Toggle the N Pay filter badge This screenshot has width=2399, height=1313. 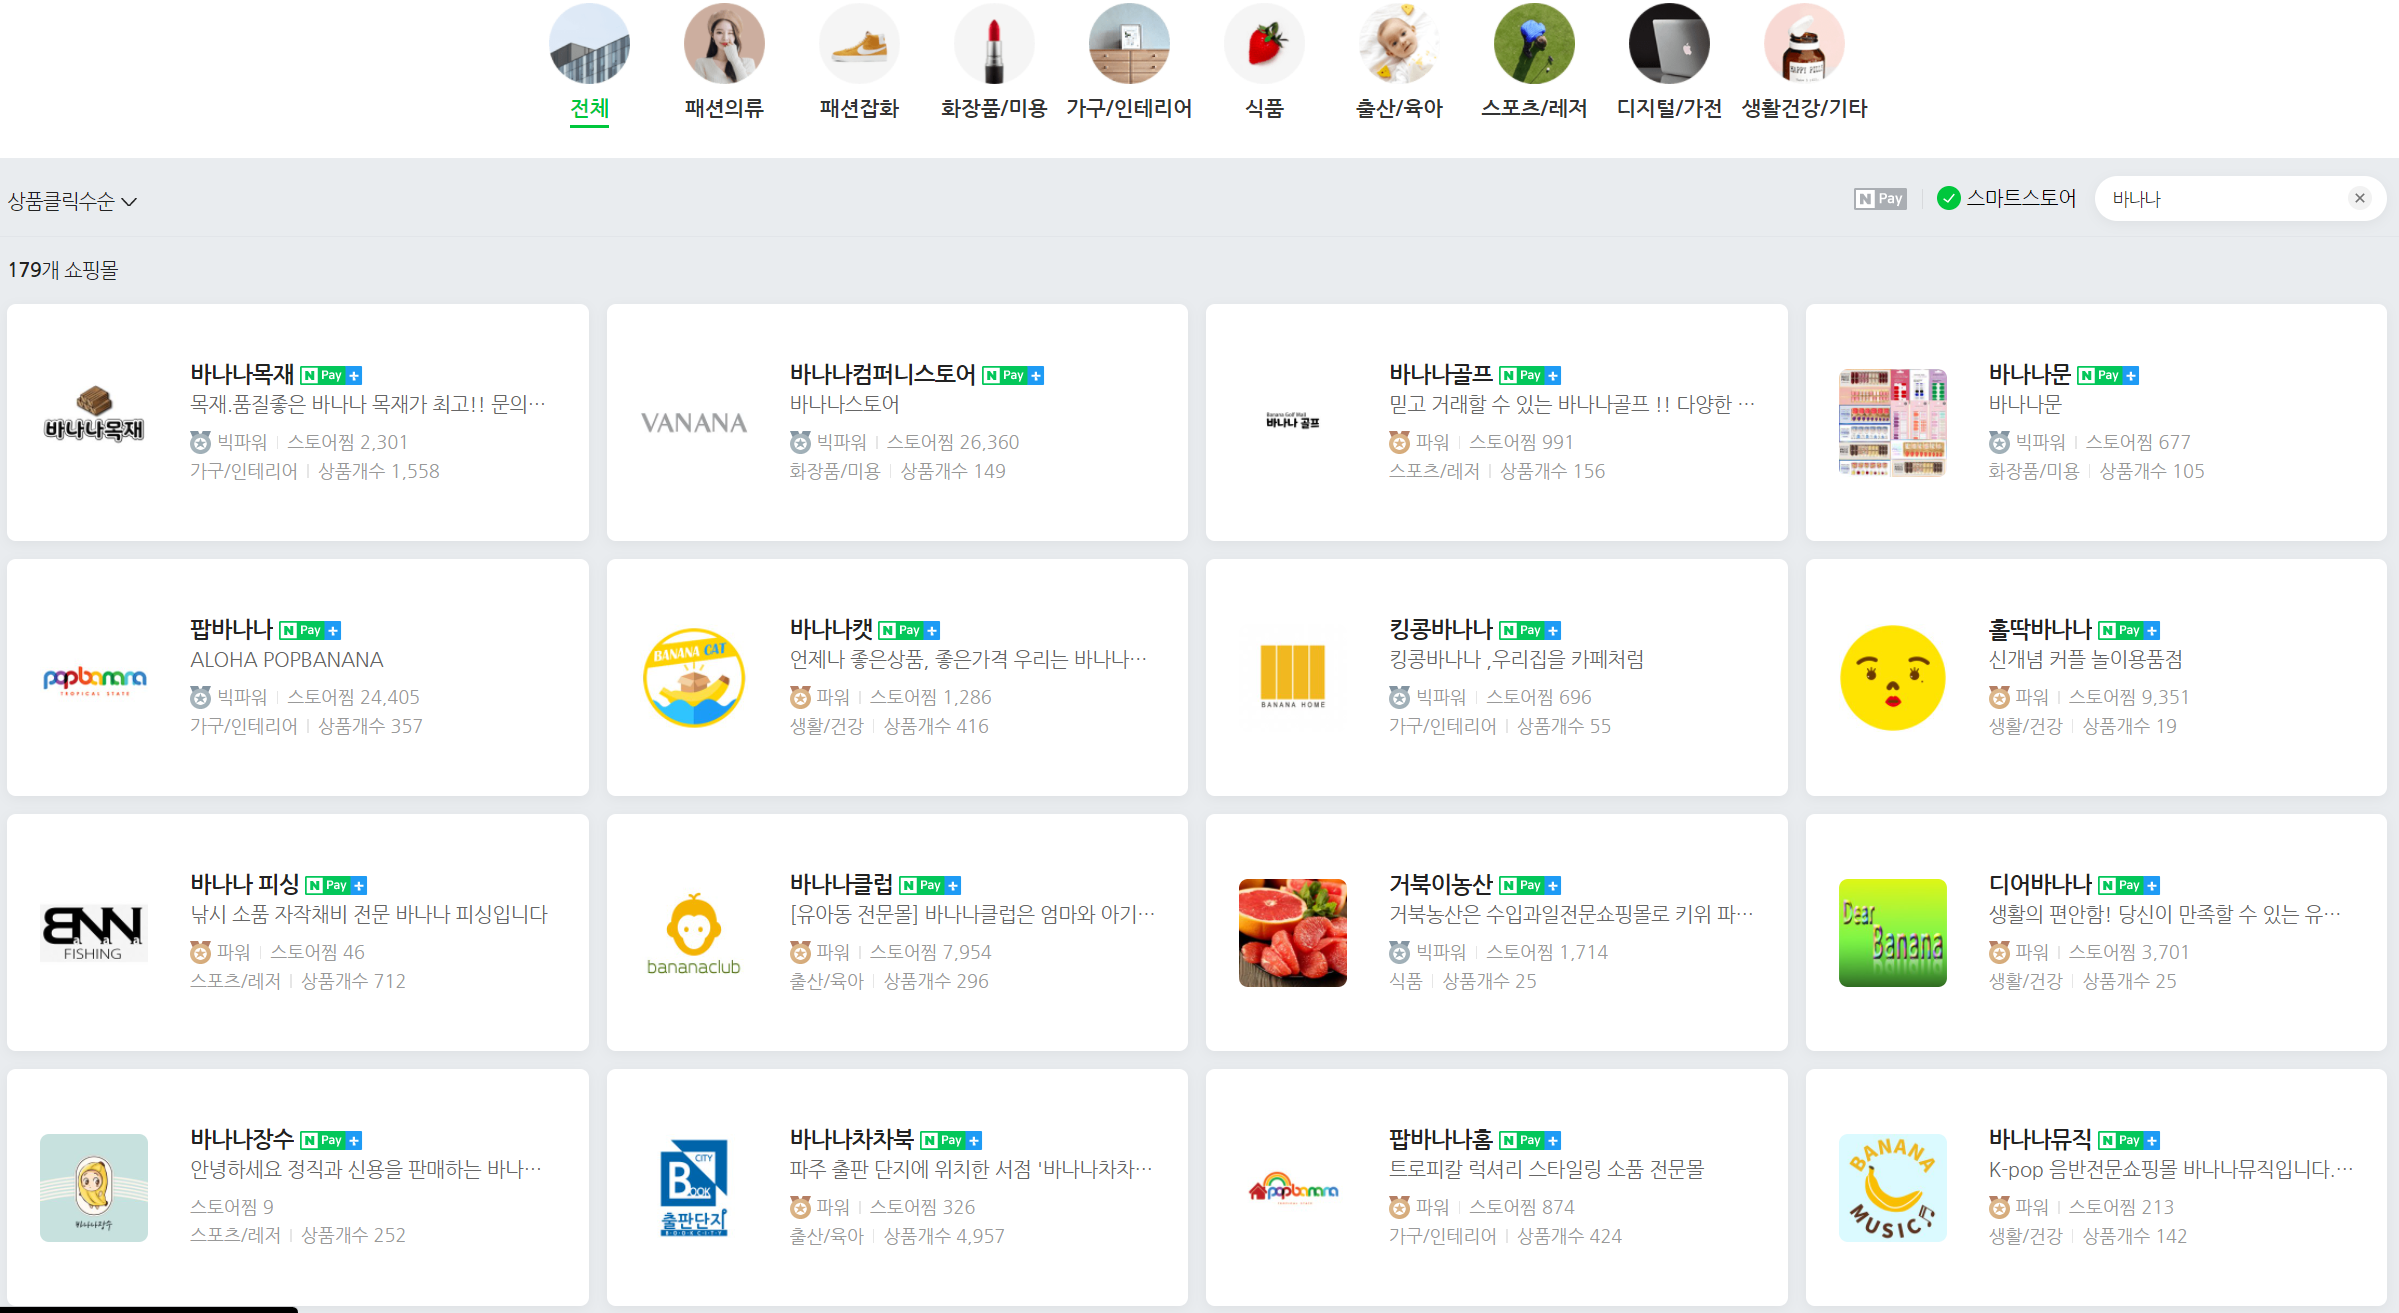click(x=1880, y=199)
